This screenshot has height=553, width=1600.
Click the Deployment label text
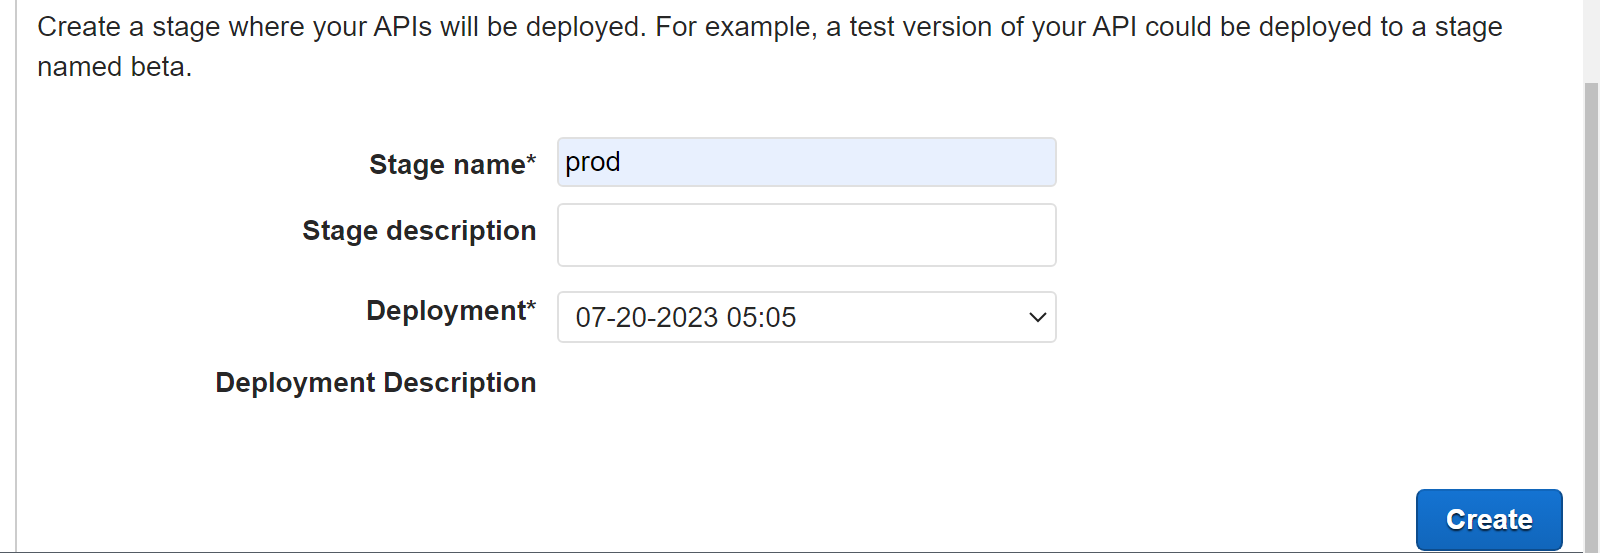point(446,311)
